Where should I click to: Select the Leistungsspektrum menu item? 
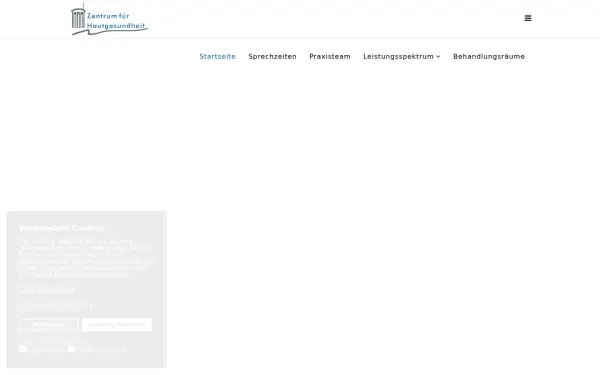pyautogui.click(x=398, y=56)
